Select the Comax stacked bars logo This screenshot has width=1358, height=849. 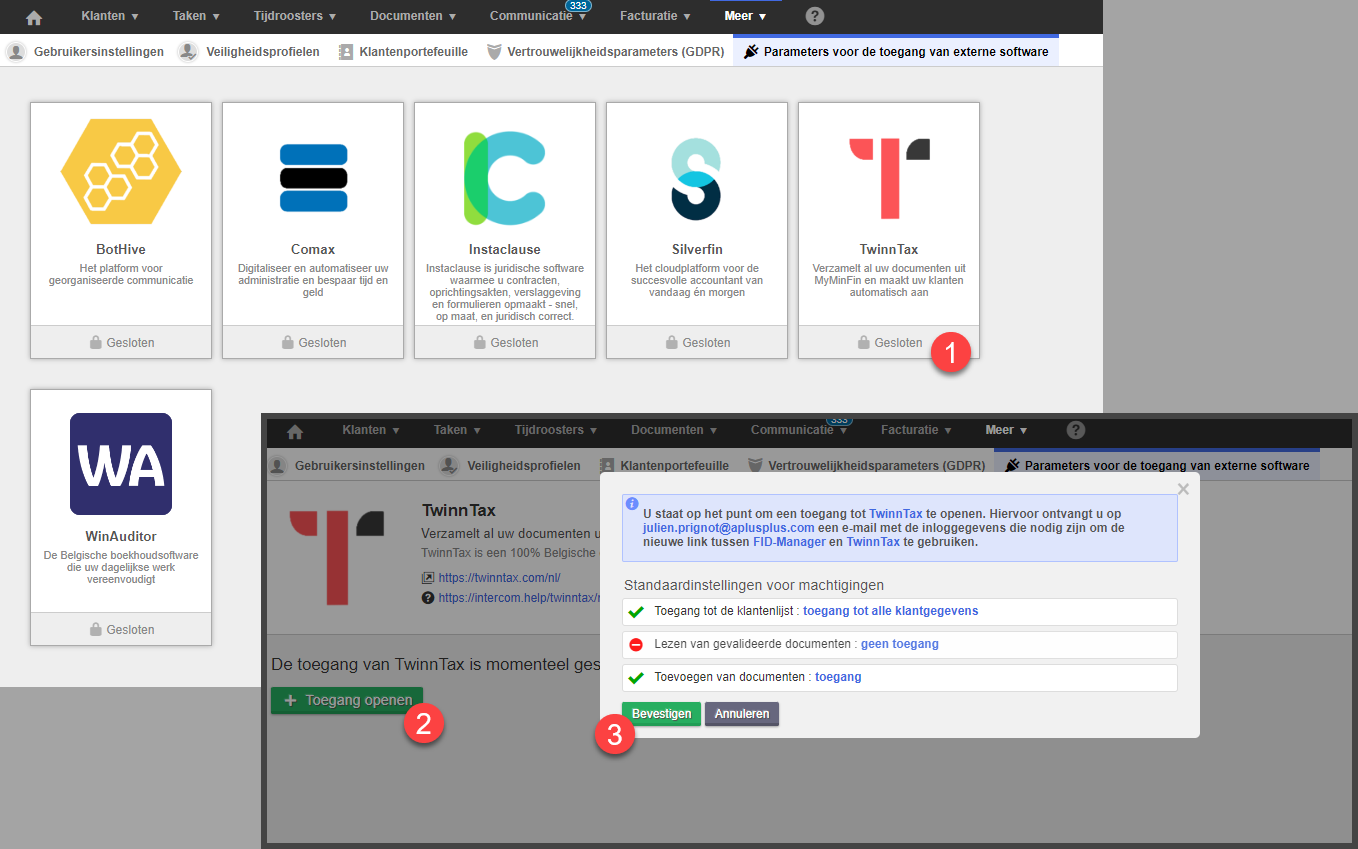coord(313,178)
